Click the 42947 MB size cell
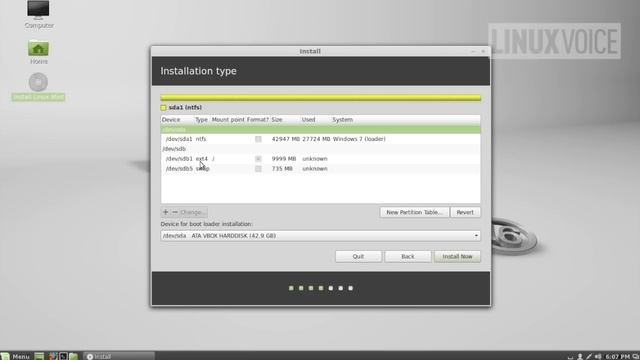This screenshot has width=640, height=360. 285,139
